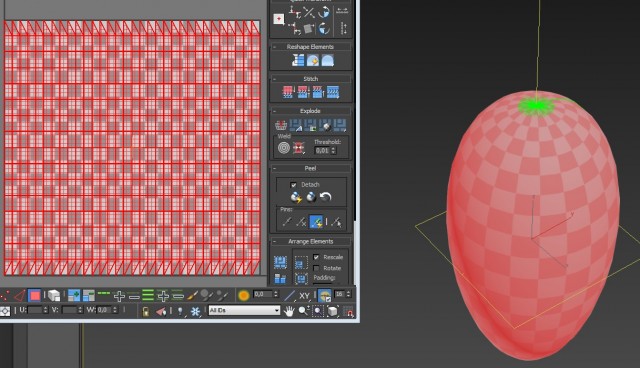Image resolution: width=640 pixels, height=368 pixels.
Task: Collapse the Reshape Elements rollout
Action: pyautogui.click(x=274, y=47)
